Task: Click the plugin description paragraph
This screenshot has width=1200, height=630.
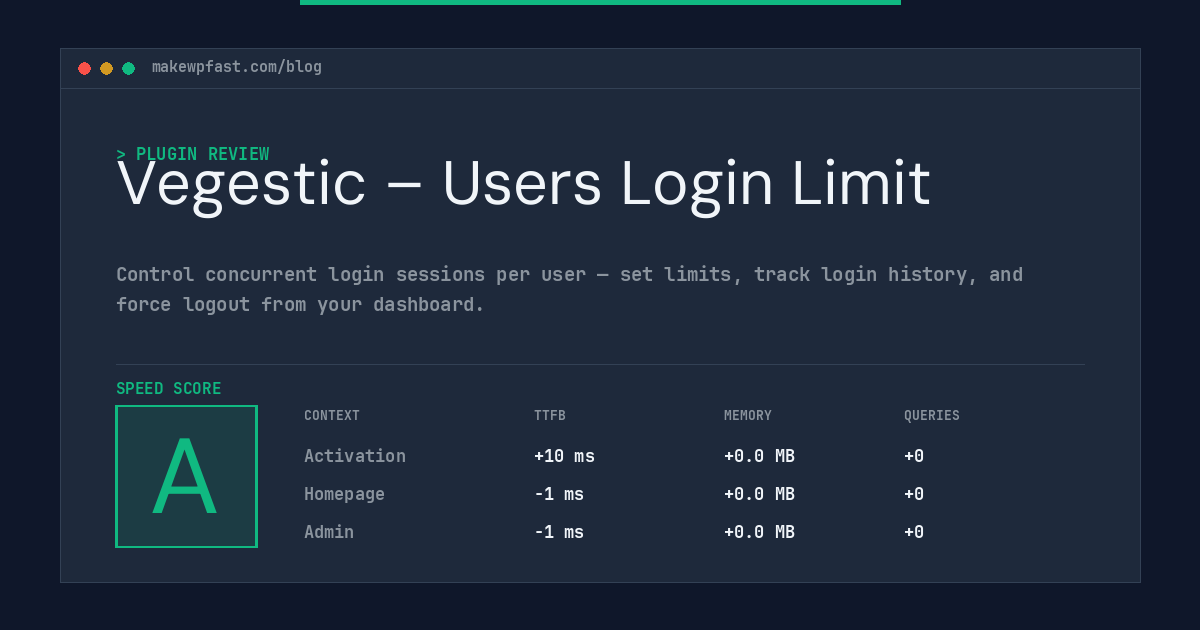Action: [569, 289]
